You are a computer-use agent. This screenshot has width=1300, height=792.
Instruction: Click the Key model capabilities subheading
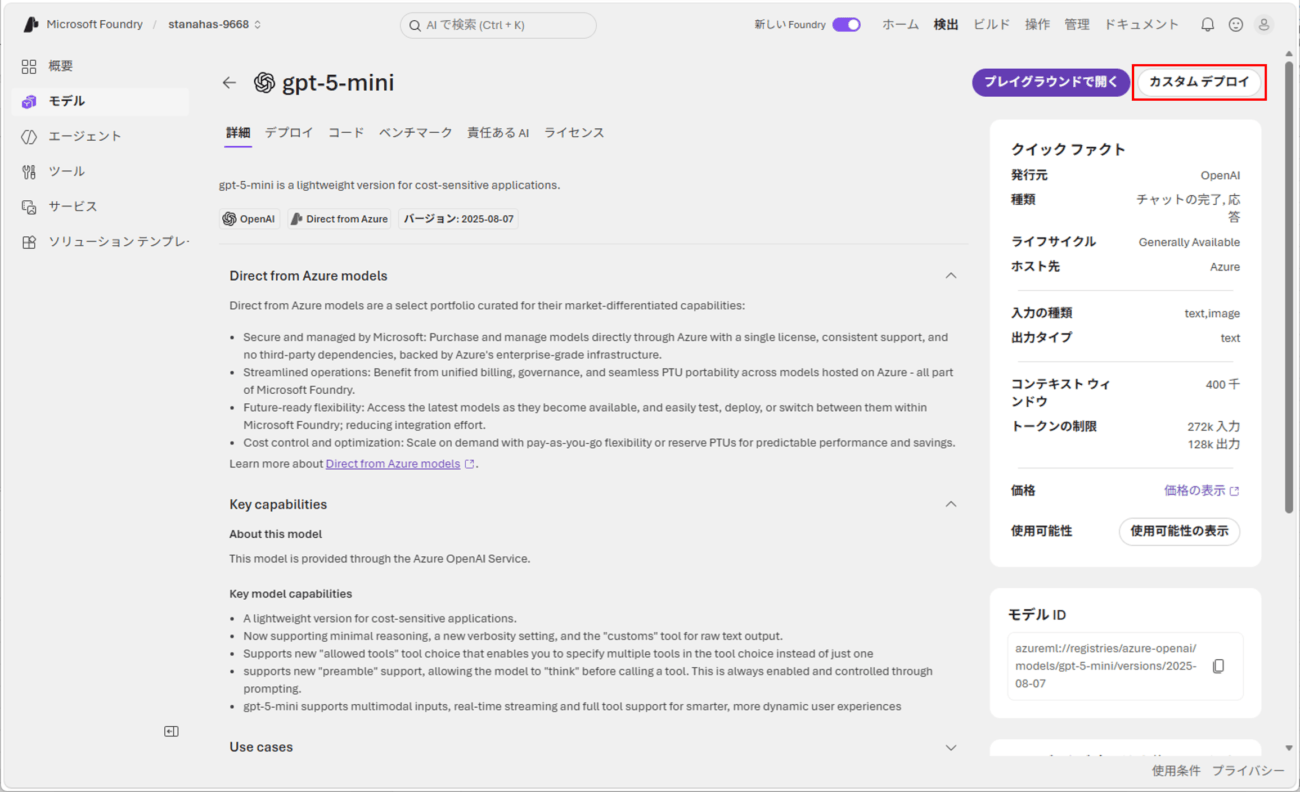pos(291,594)
